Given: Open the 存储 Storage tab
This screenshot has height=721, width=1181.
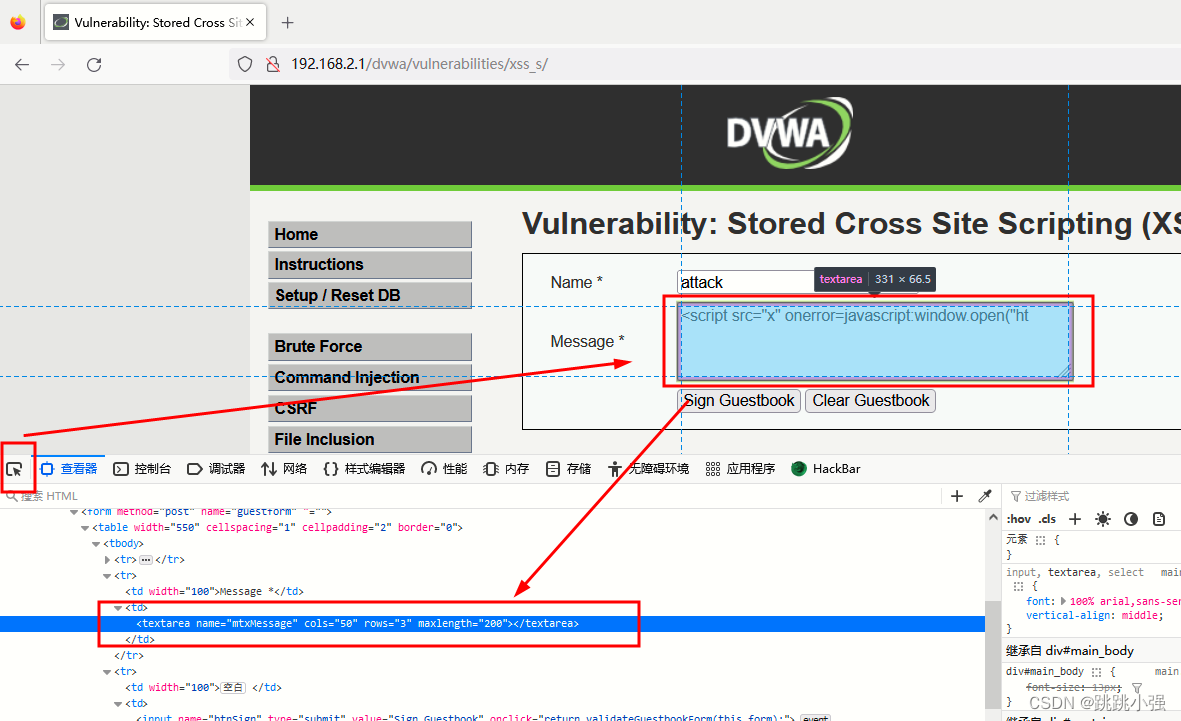Looking at the screenshot, I should [x=569, y=469].
